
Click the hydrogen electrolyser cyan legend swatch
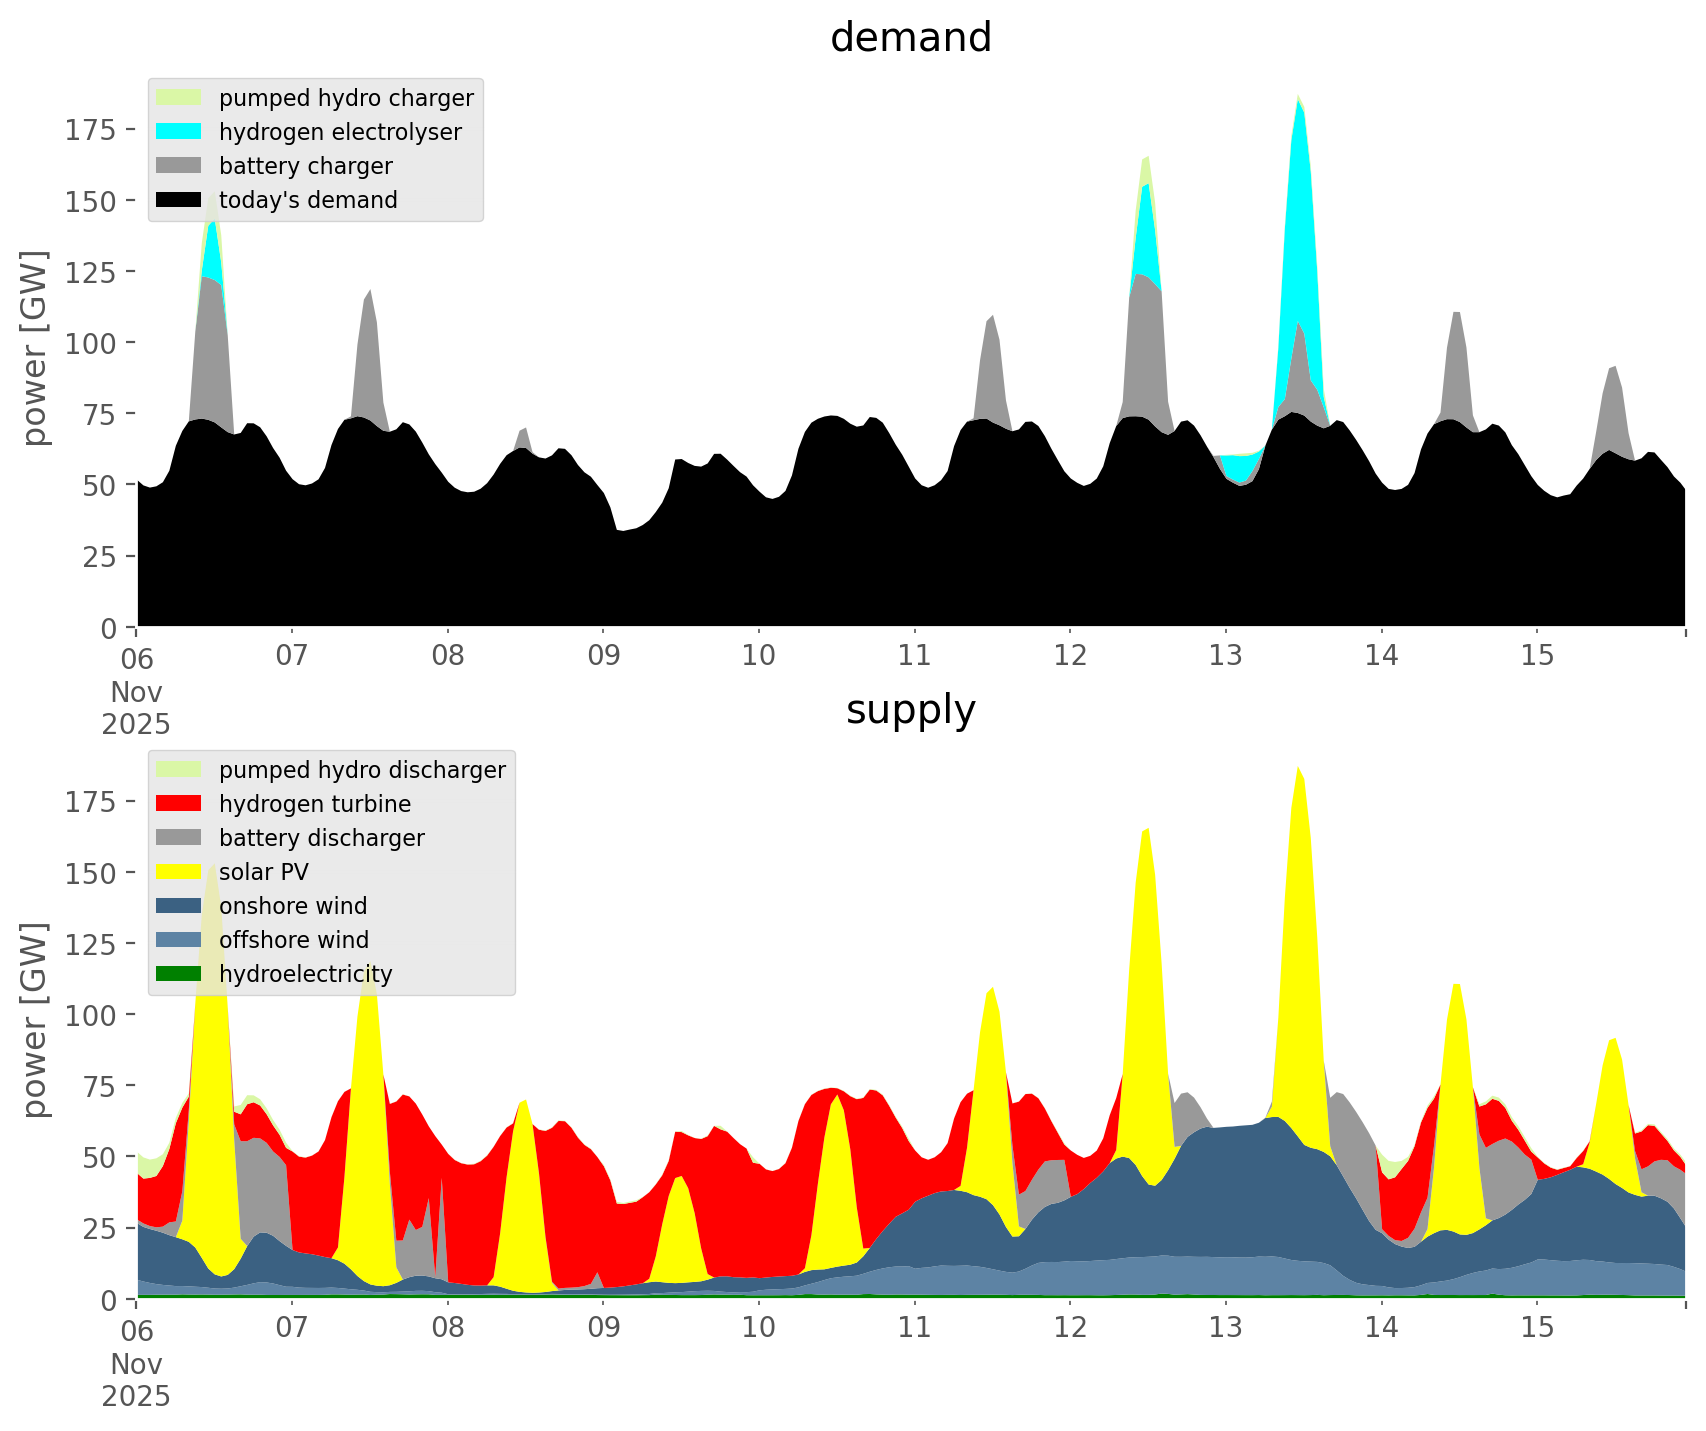179,132
